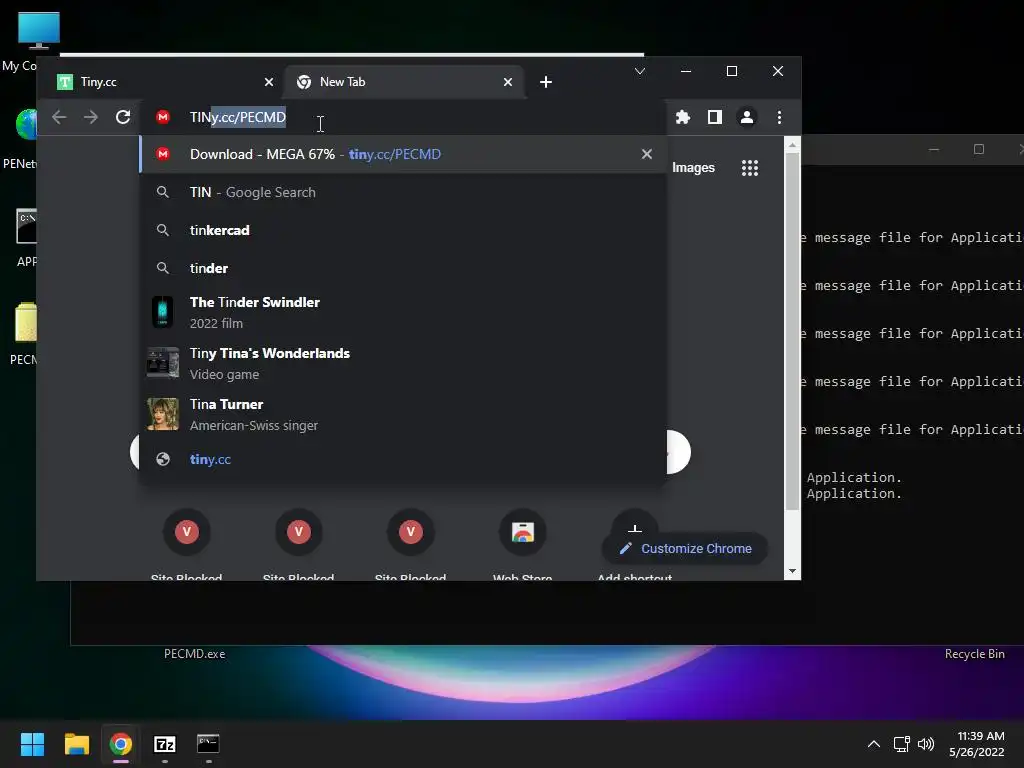Image resolution: width=1024 pixels, height=768 pixels.
Task: Toggle the Chrome side panel
Action: (714, 117)
